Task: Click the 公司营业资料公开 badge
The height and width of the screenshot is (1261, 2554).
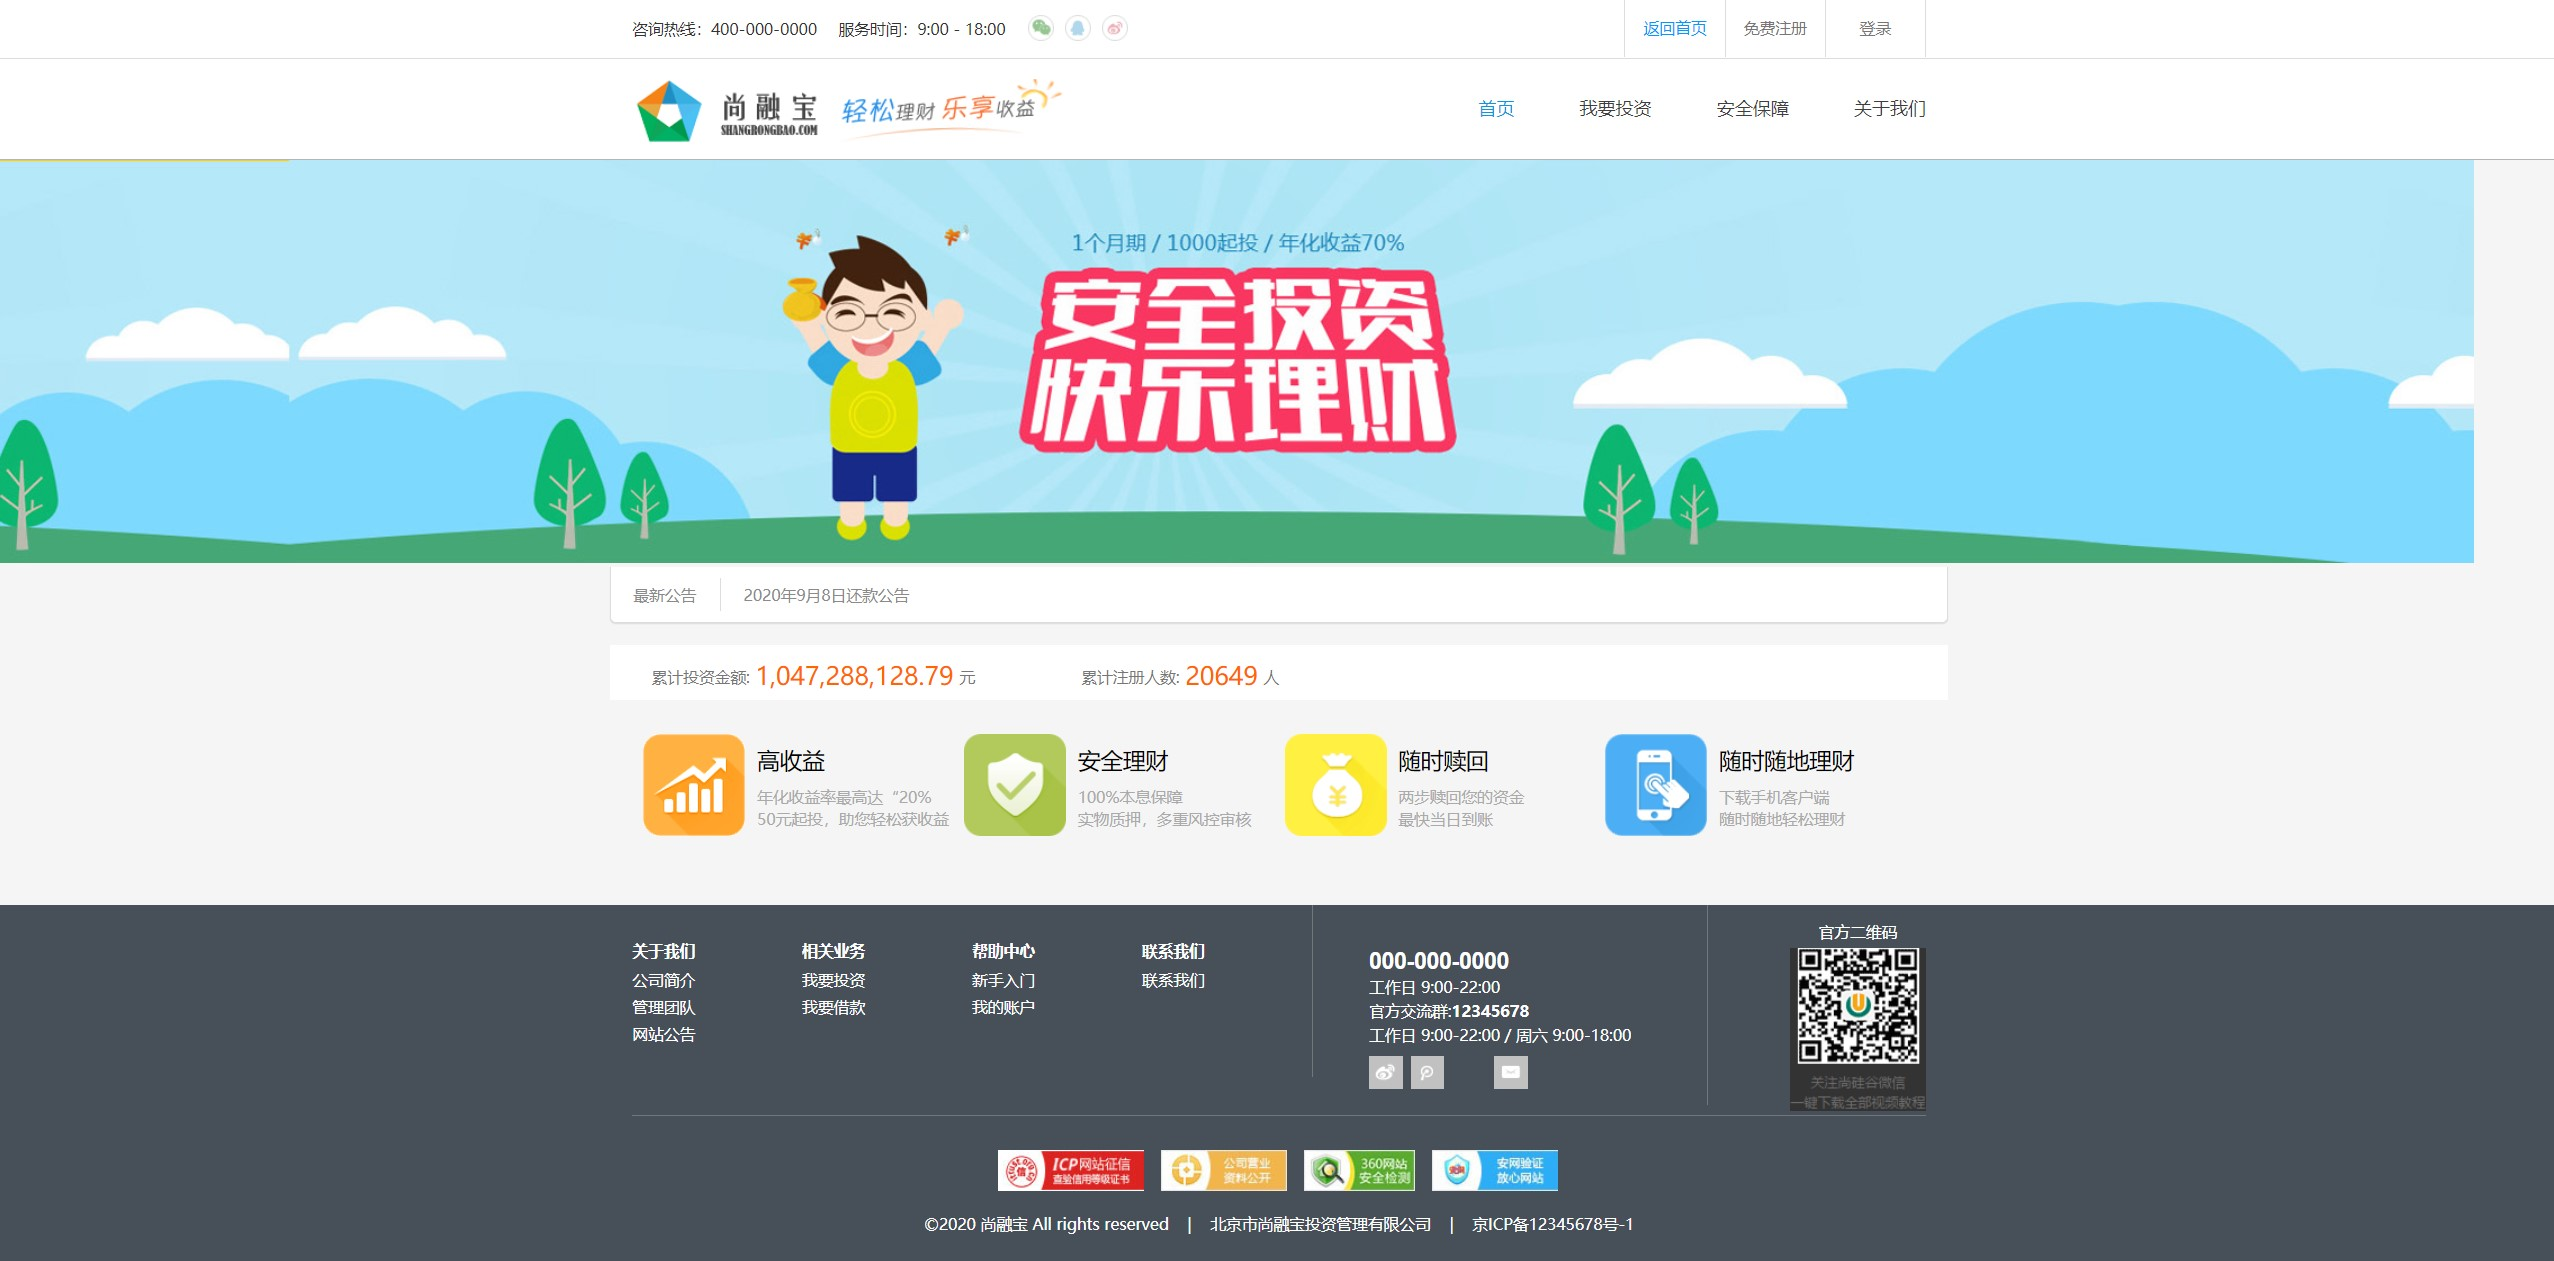Action: pyautogui.click(x=1225, y=1170)
